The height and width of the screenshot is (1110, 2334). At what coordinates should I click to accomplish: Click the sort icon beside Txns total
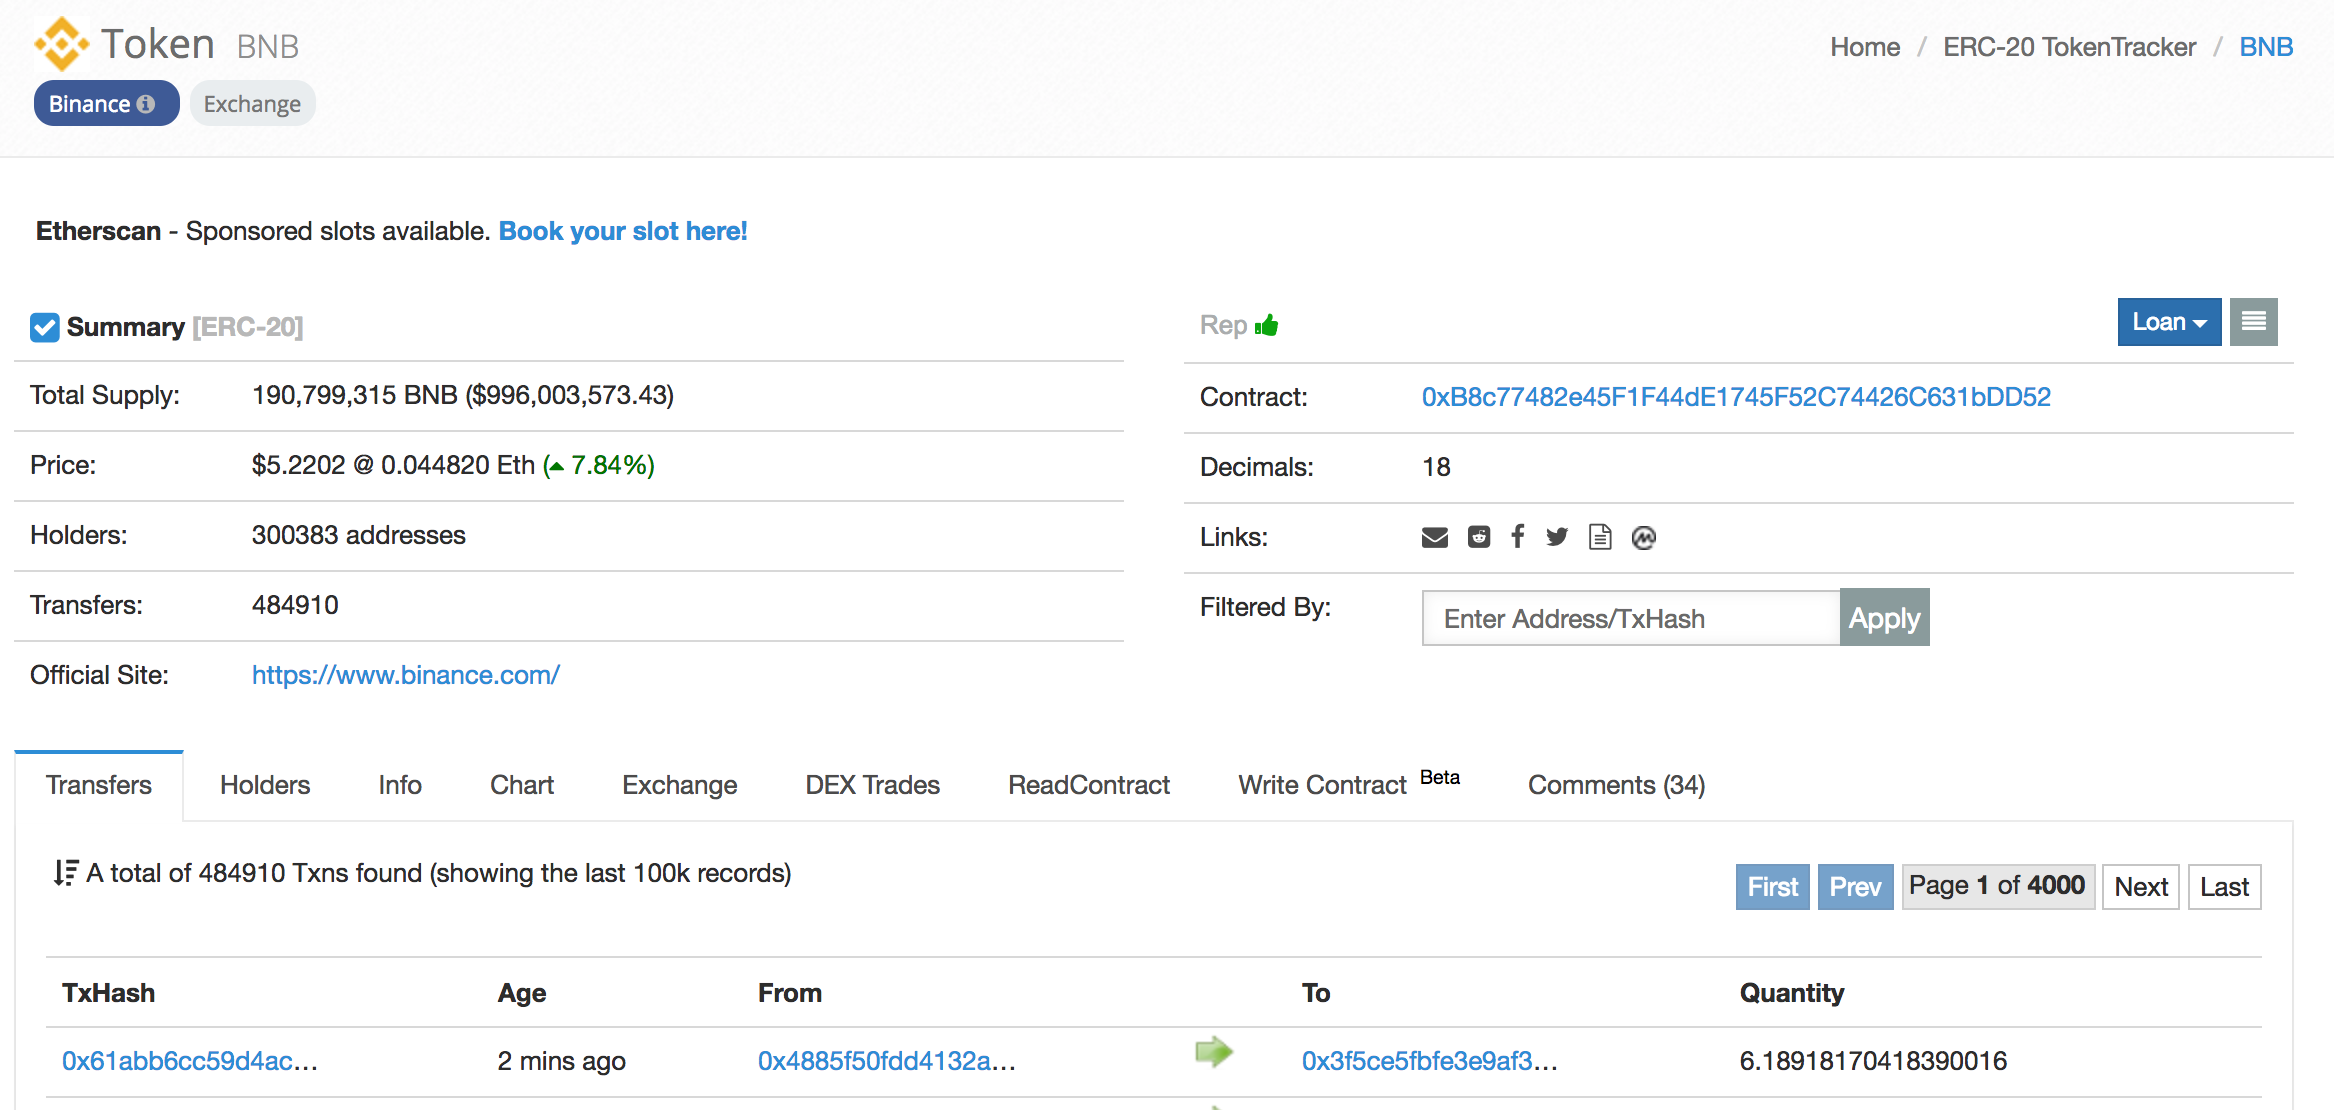(66, 873)
